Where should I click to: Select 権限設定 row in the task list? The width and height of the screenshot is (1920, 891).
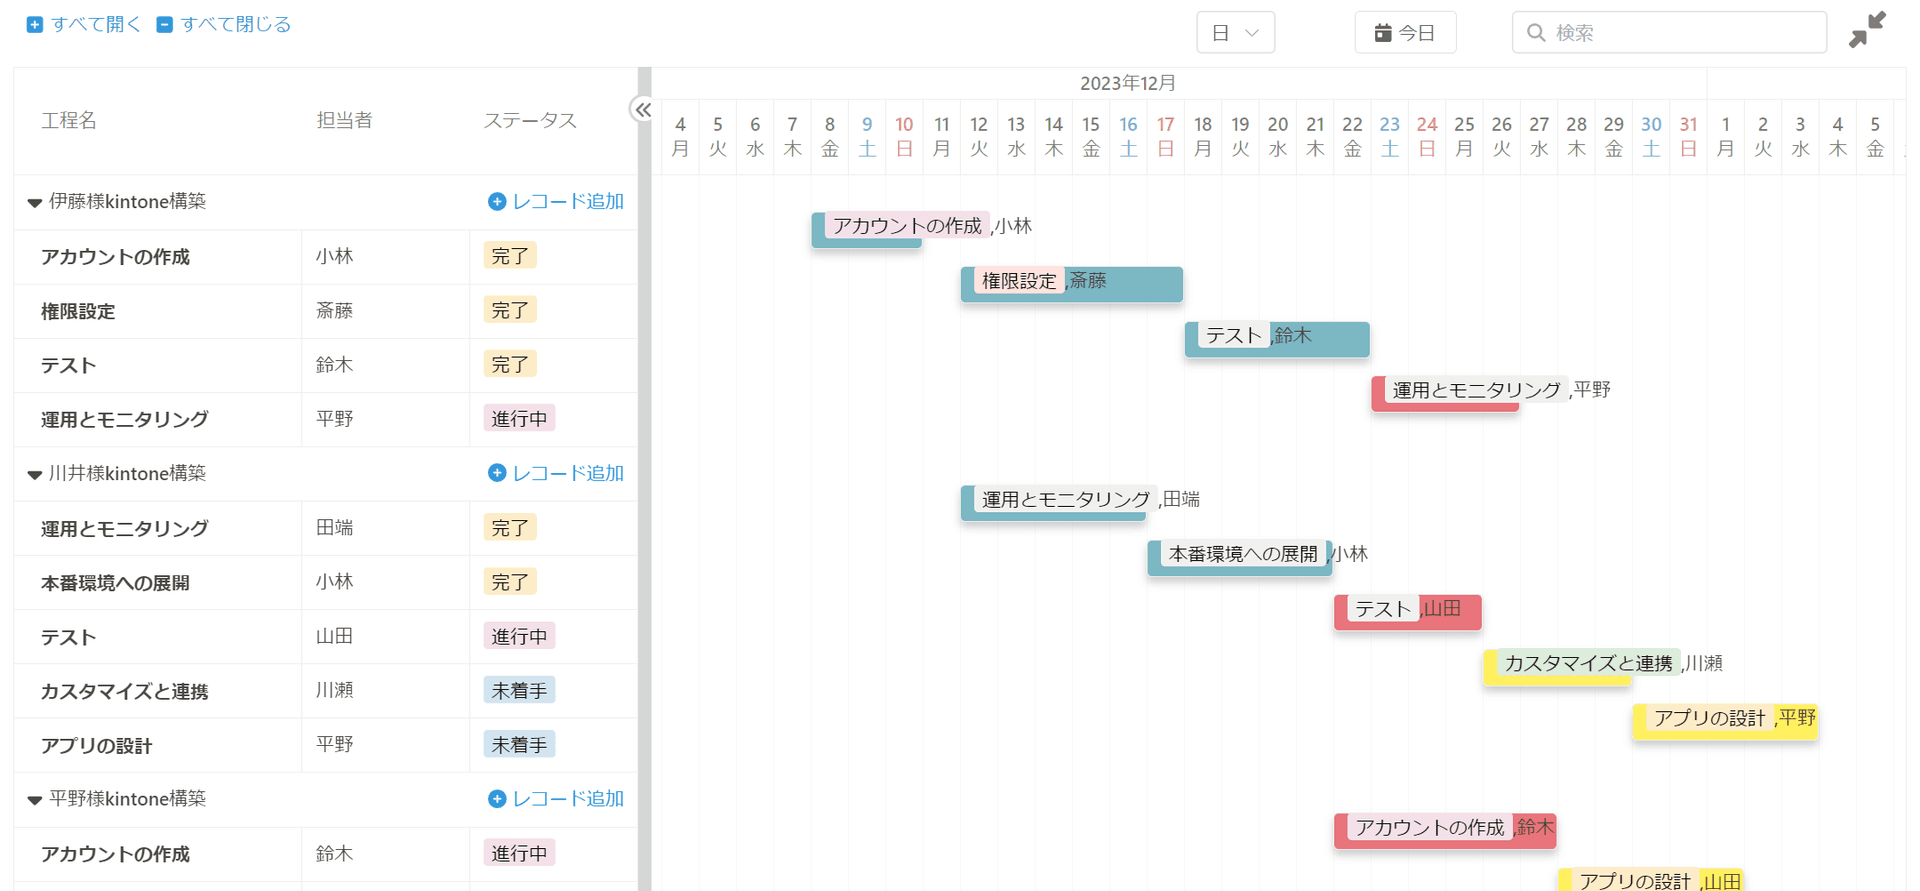point(326,311)
